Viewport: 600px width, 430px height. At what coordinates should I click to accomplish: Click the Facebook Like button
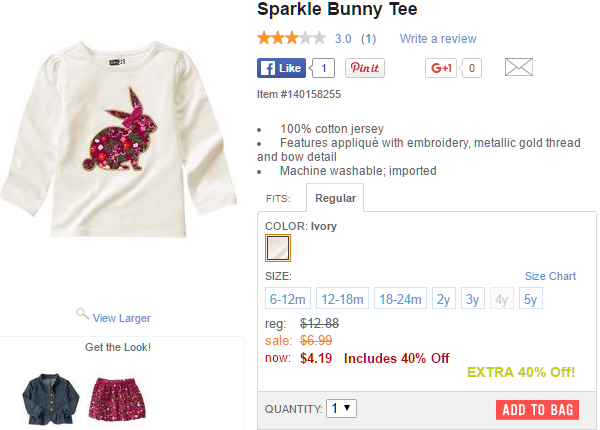point(281,68)
